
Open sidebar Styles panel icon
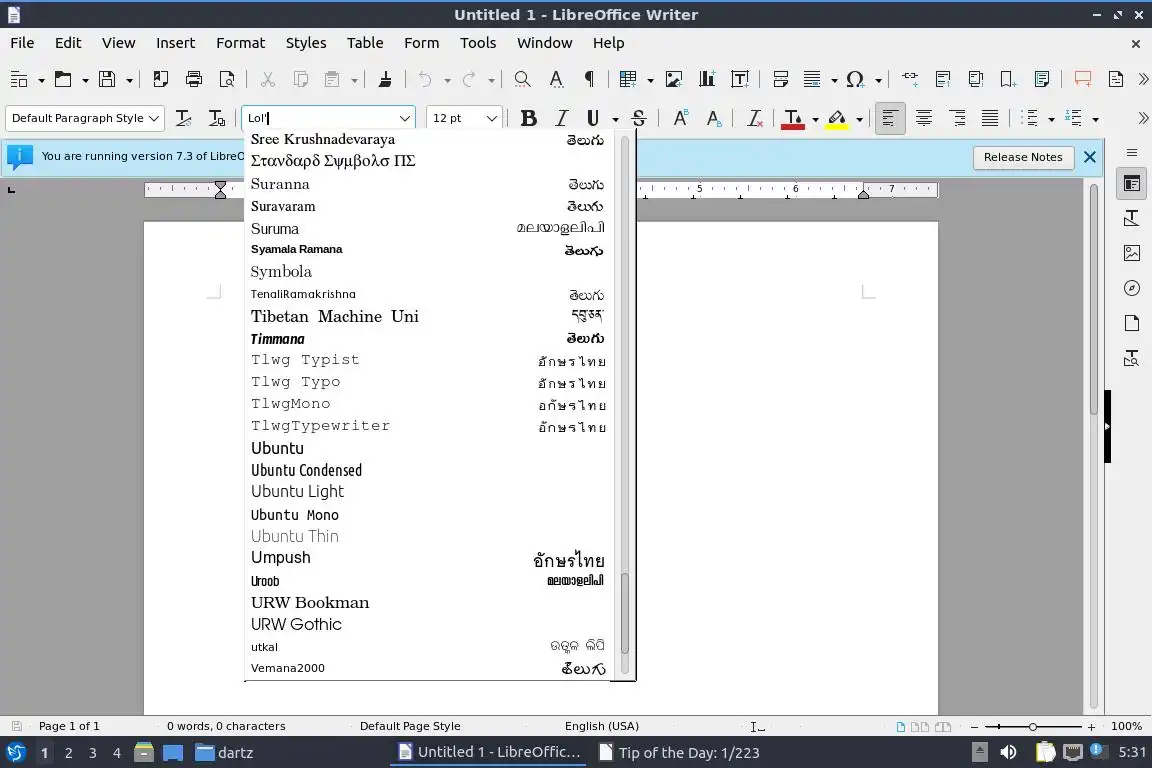1131,218
